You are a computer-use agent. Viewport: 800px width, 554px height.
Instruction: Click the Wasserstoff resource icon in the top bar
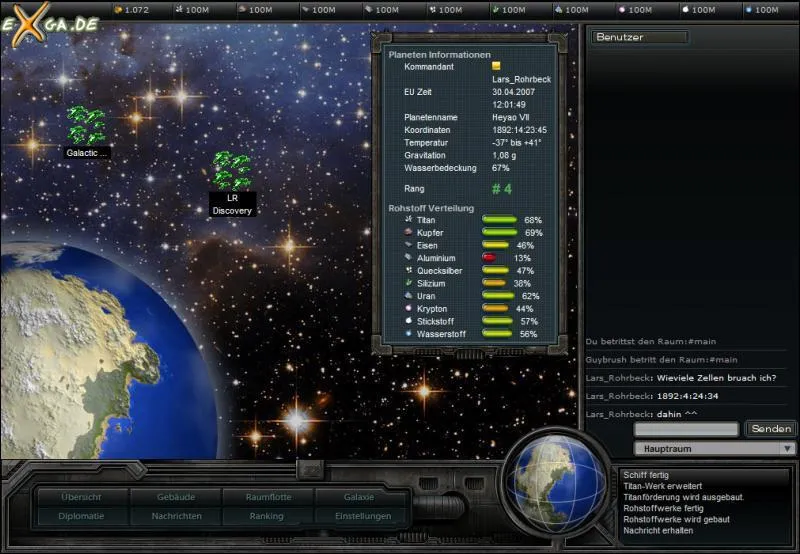(x=748, y=10)
